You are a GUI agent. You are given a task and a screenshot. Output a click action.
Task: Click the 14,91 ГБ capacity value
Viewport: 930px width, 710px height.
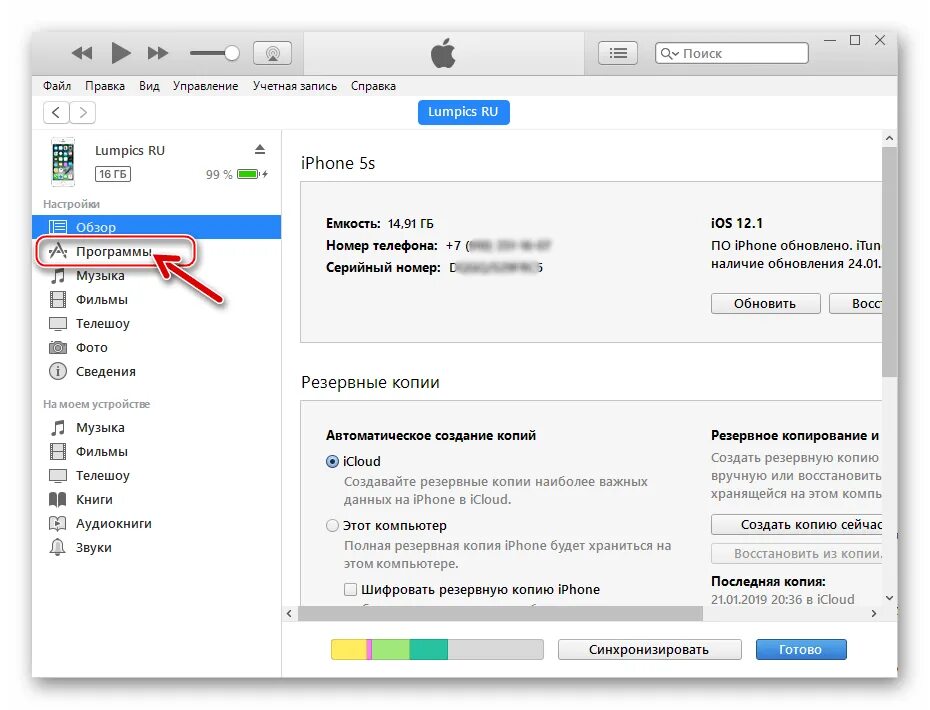pos(410,224)
